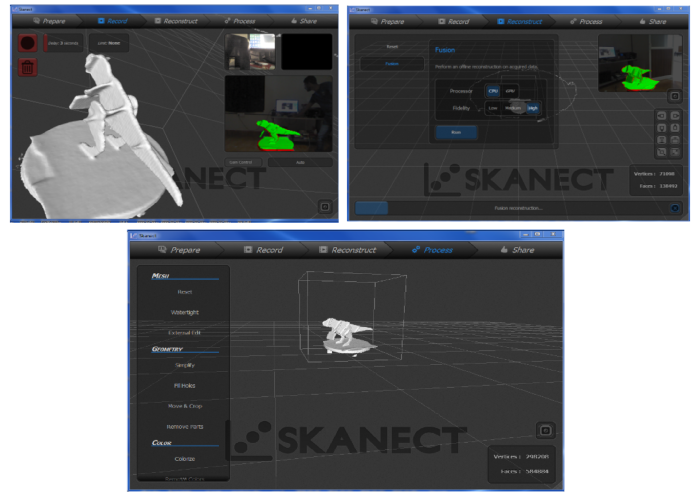Click the reset view icon under the Reconstruct thumbnail

click(x=675, y=96)
